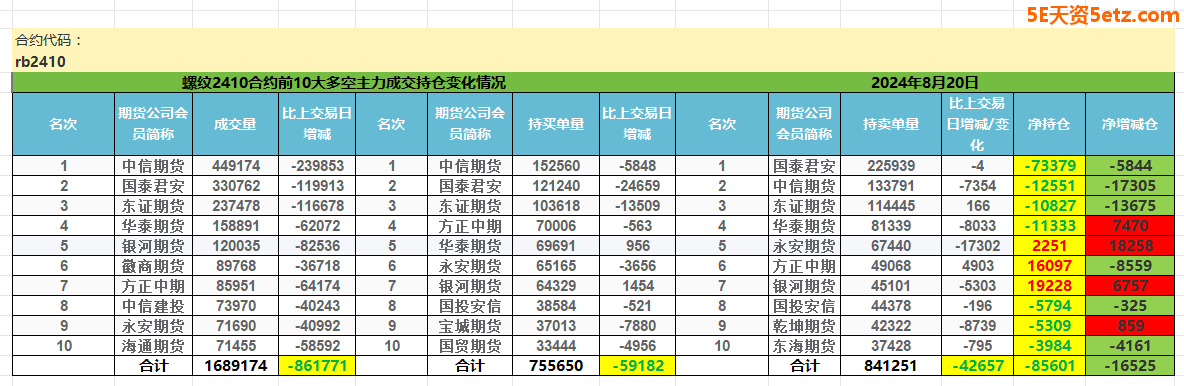Click the change value 166
Viewport: 1184px width, 386px height.
pyautogui.click(x=977, y=205)
